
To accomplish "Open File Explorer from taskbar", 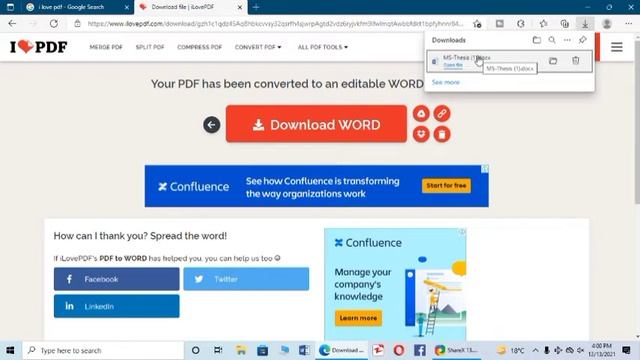I will coord(241,350).
